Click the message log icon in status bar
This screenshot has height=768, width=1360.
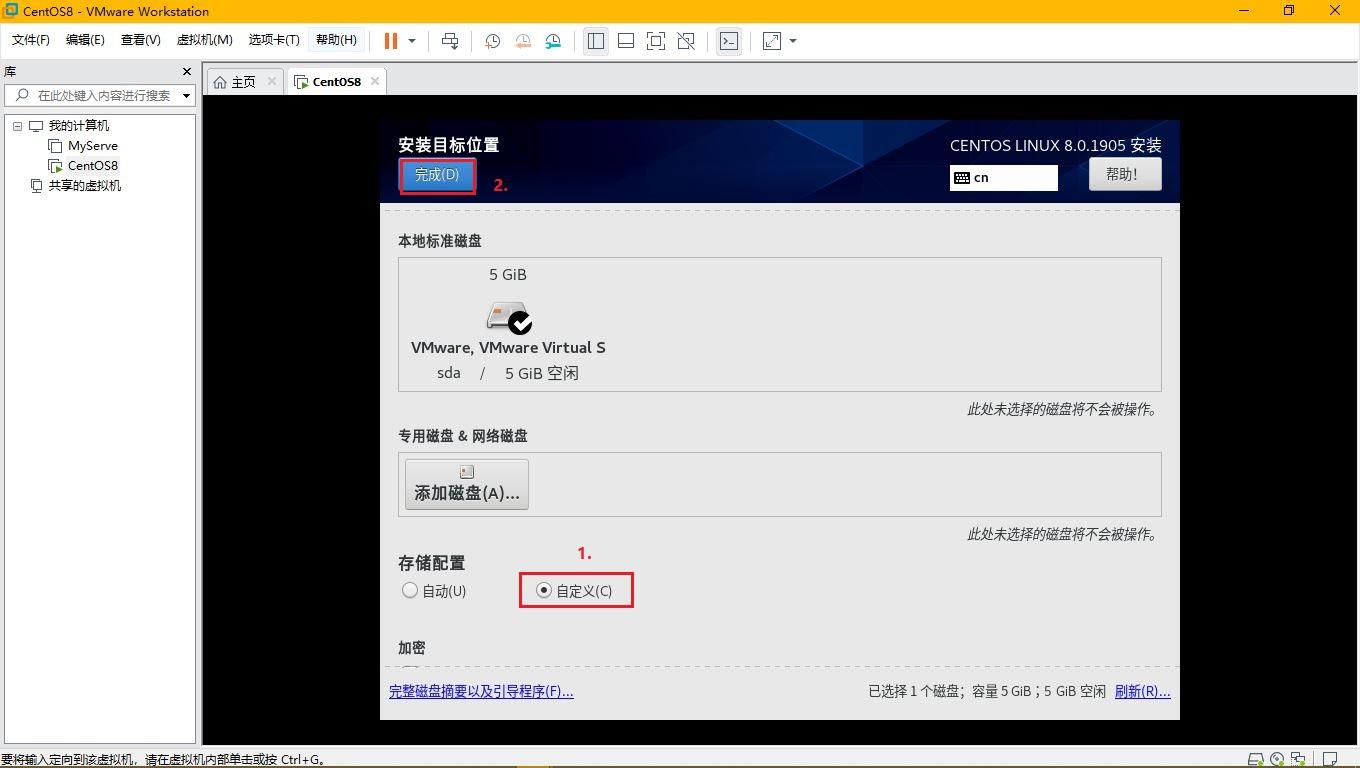[x=1330, y=759]
